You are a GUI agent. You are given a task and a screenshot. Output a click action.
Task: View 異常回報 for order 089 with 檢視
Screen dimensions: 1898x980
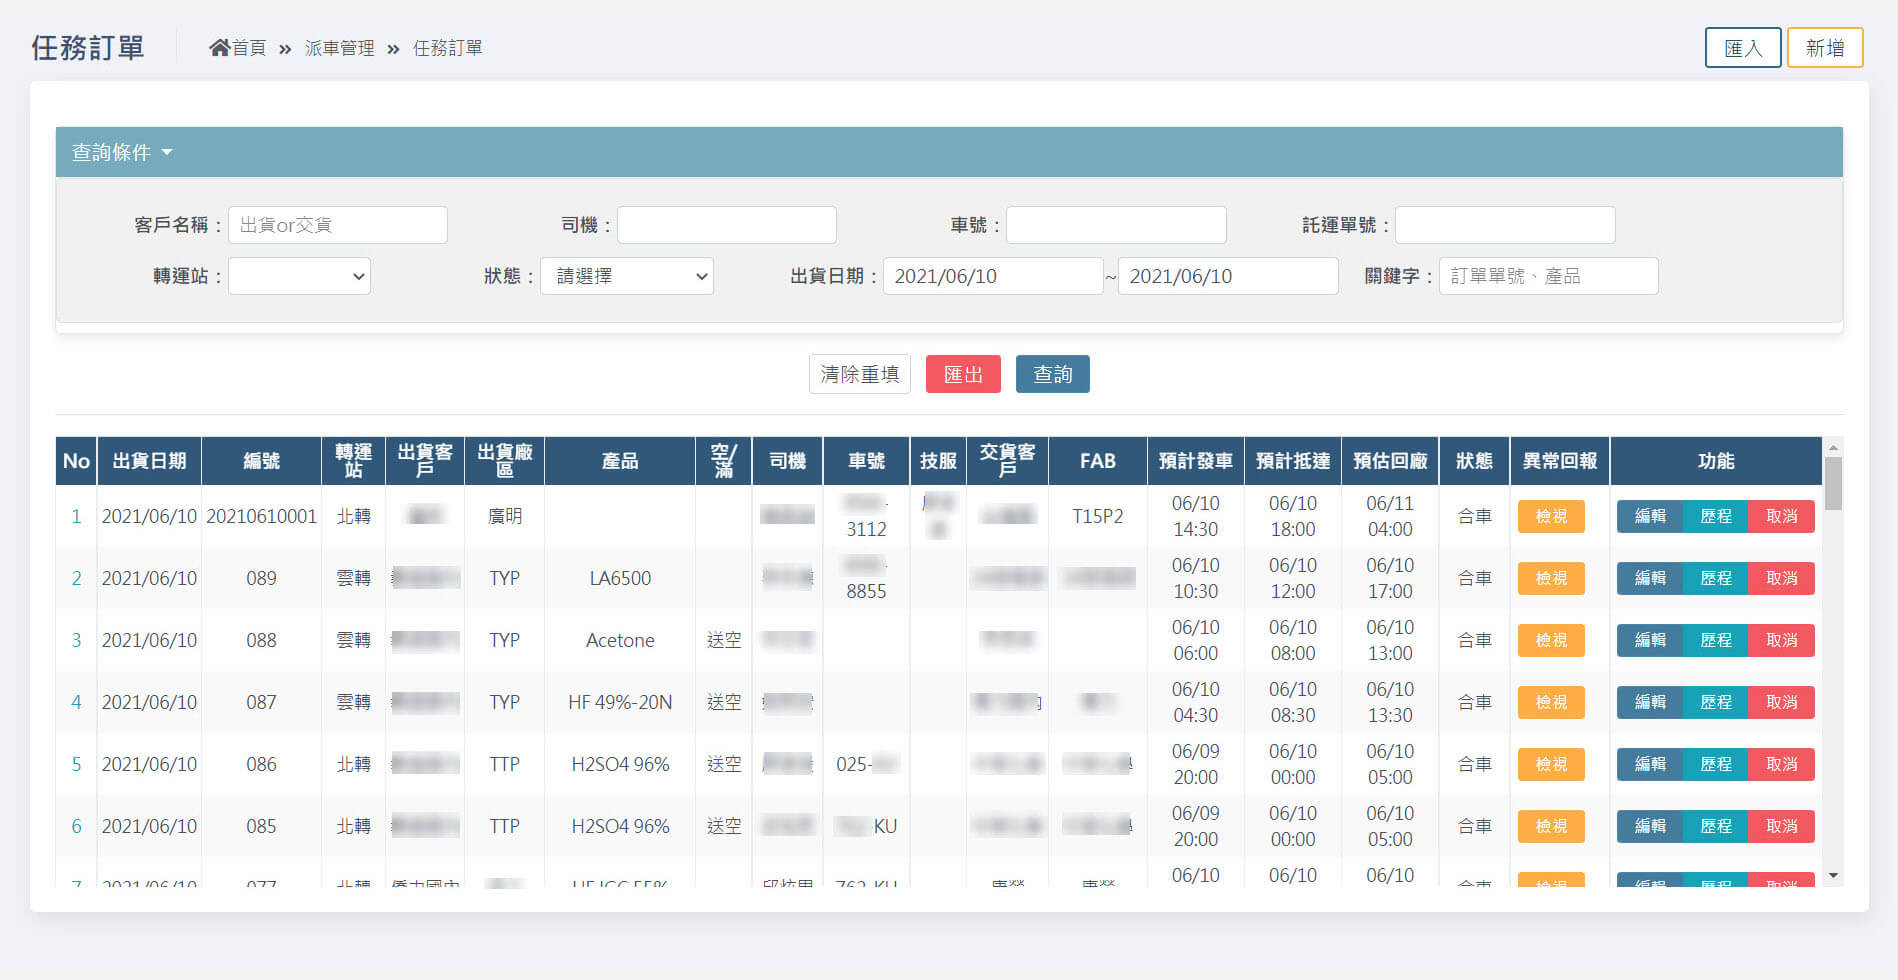coord(1550,578)
